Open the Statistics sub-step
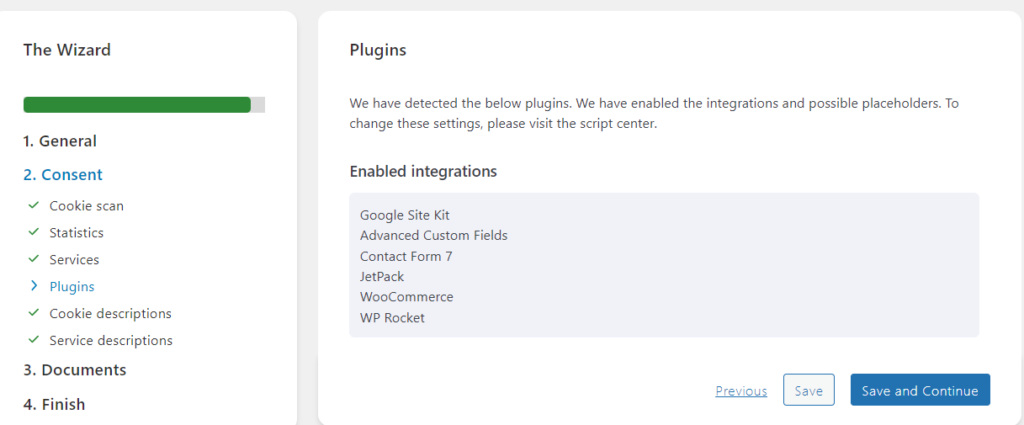Viewport: 1024px width, 425px height. click(x=76, y=233)
